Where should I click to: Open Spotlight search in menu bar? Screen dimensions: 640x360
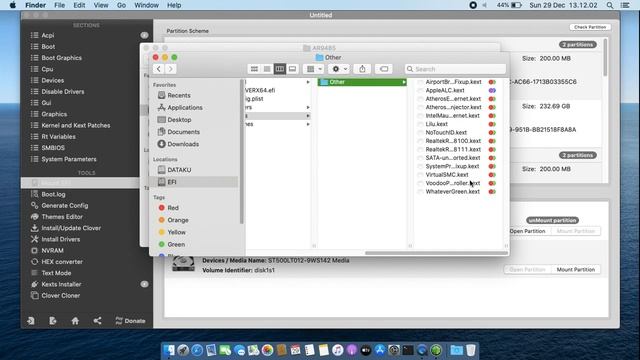tap(610, 5)
